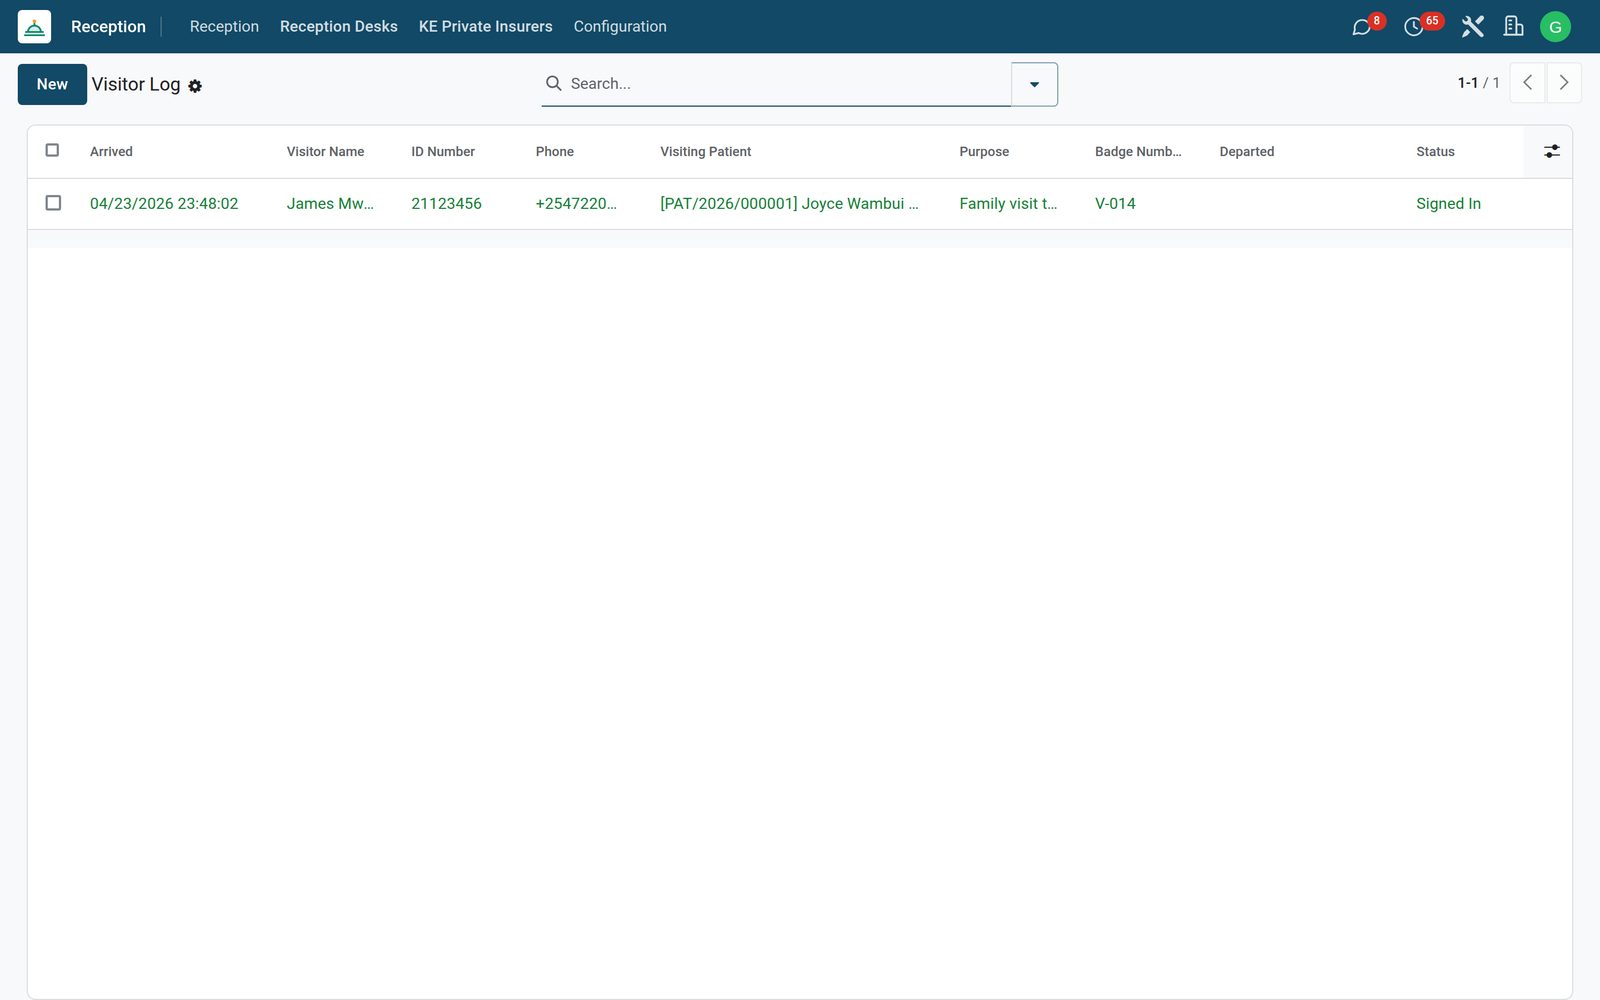Open the user avatar G menu

coord(1555,27)
